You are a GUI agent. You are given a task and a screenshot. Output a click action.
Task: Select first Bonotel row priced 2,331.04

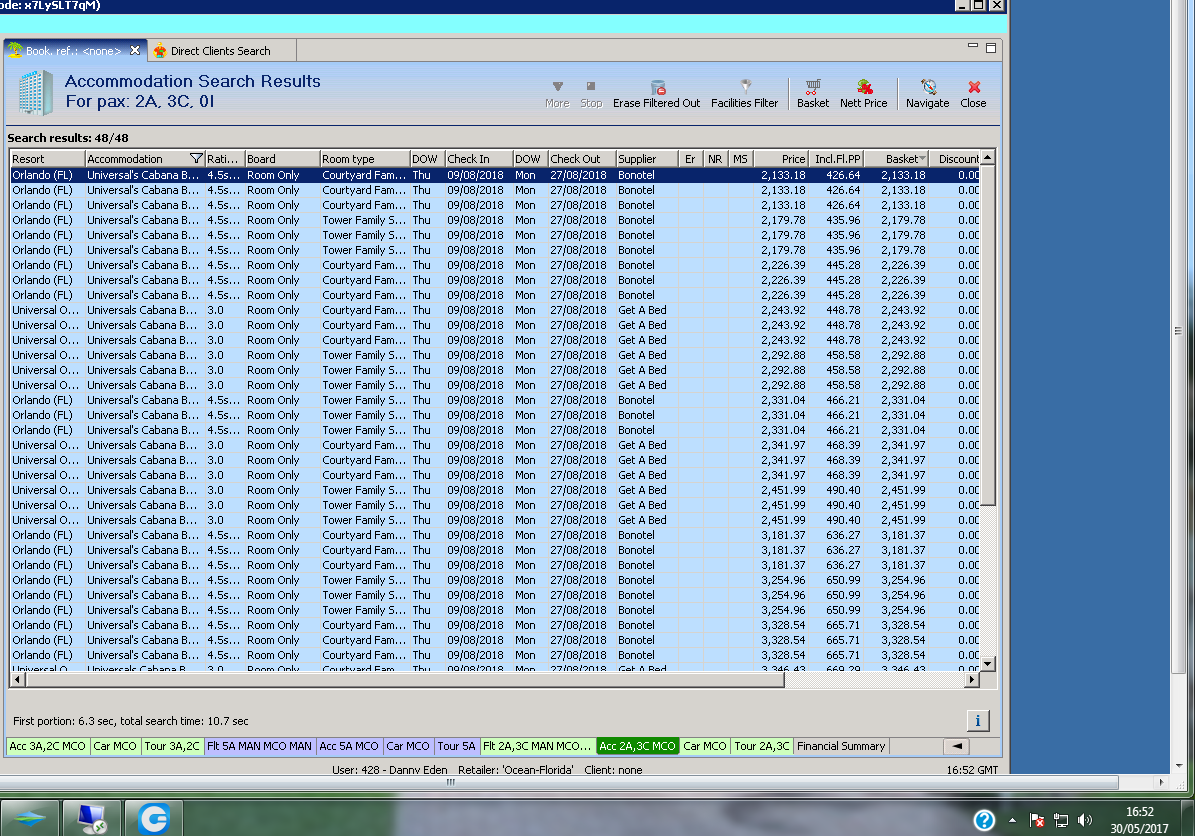pyautogui.click(x=495, y=400)
